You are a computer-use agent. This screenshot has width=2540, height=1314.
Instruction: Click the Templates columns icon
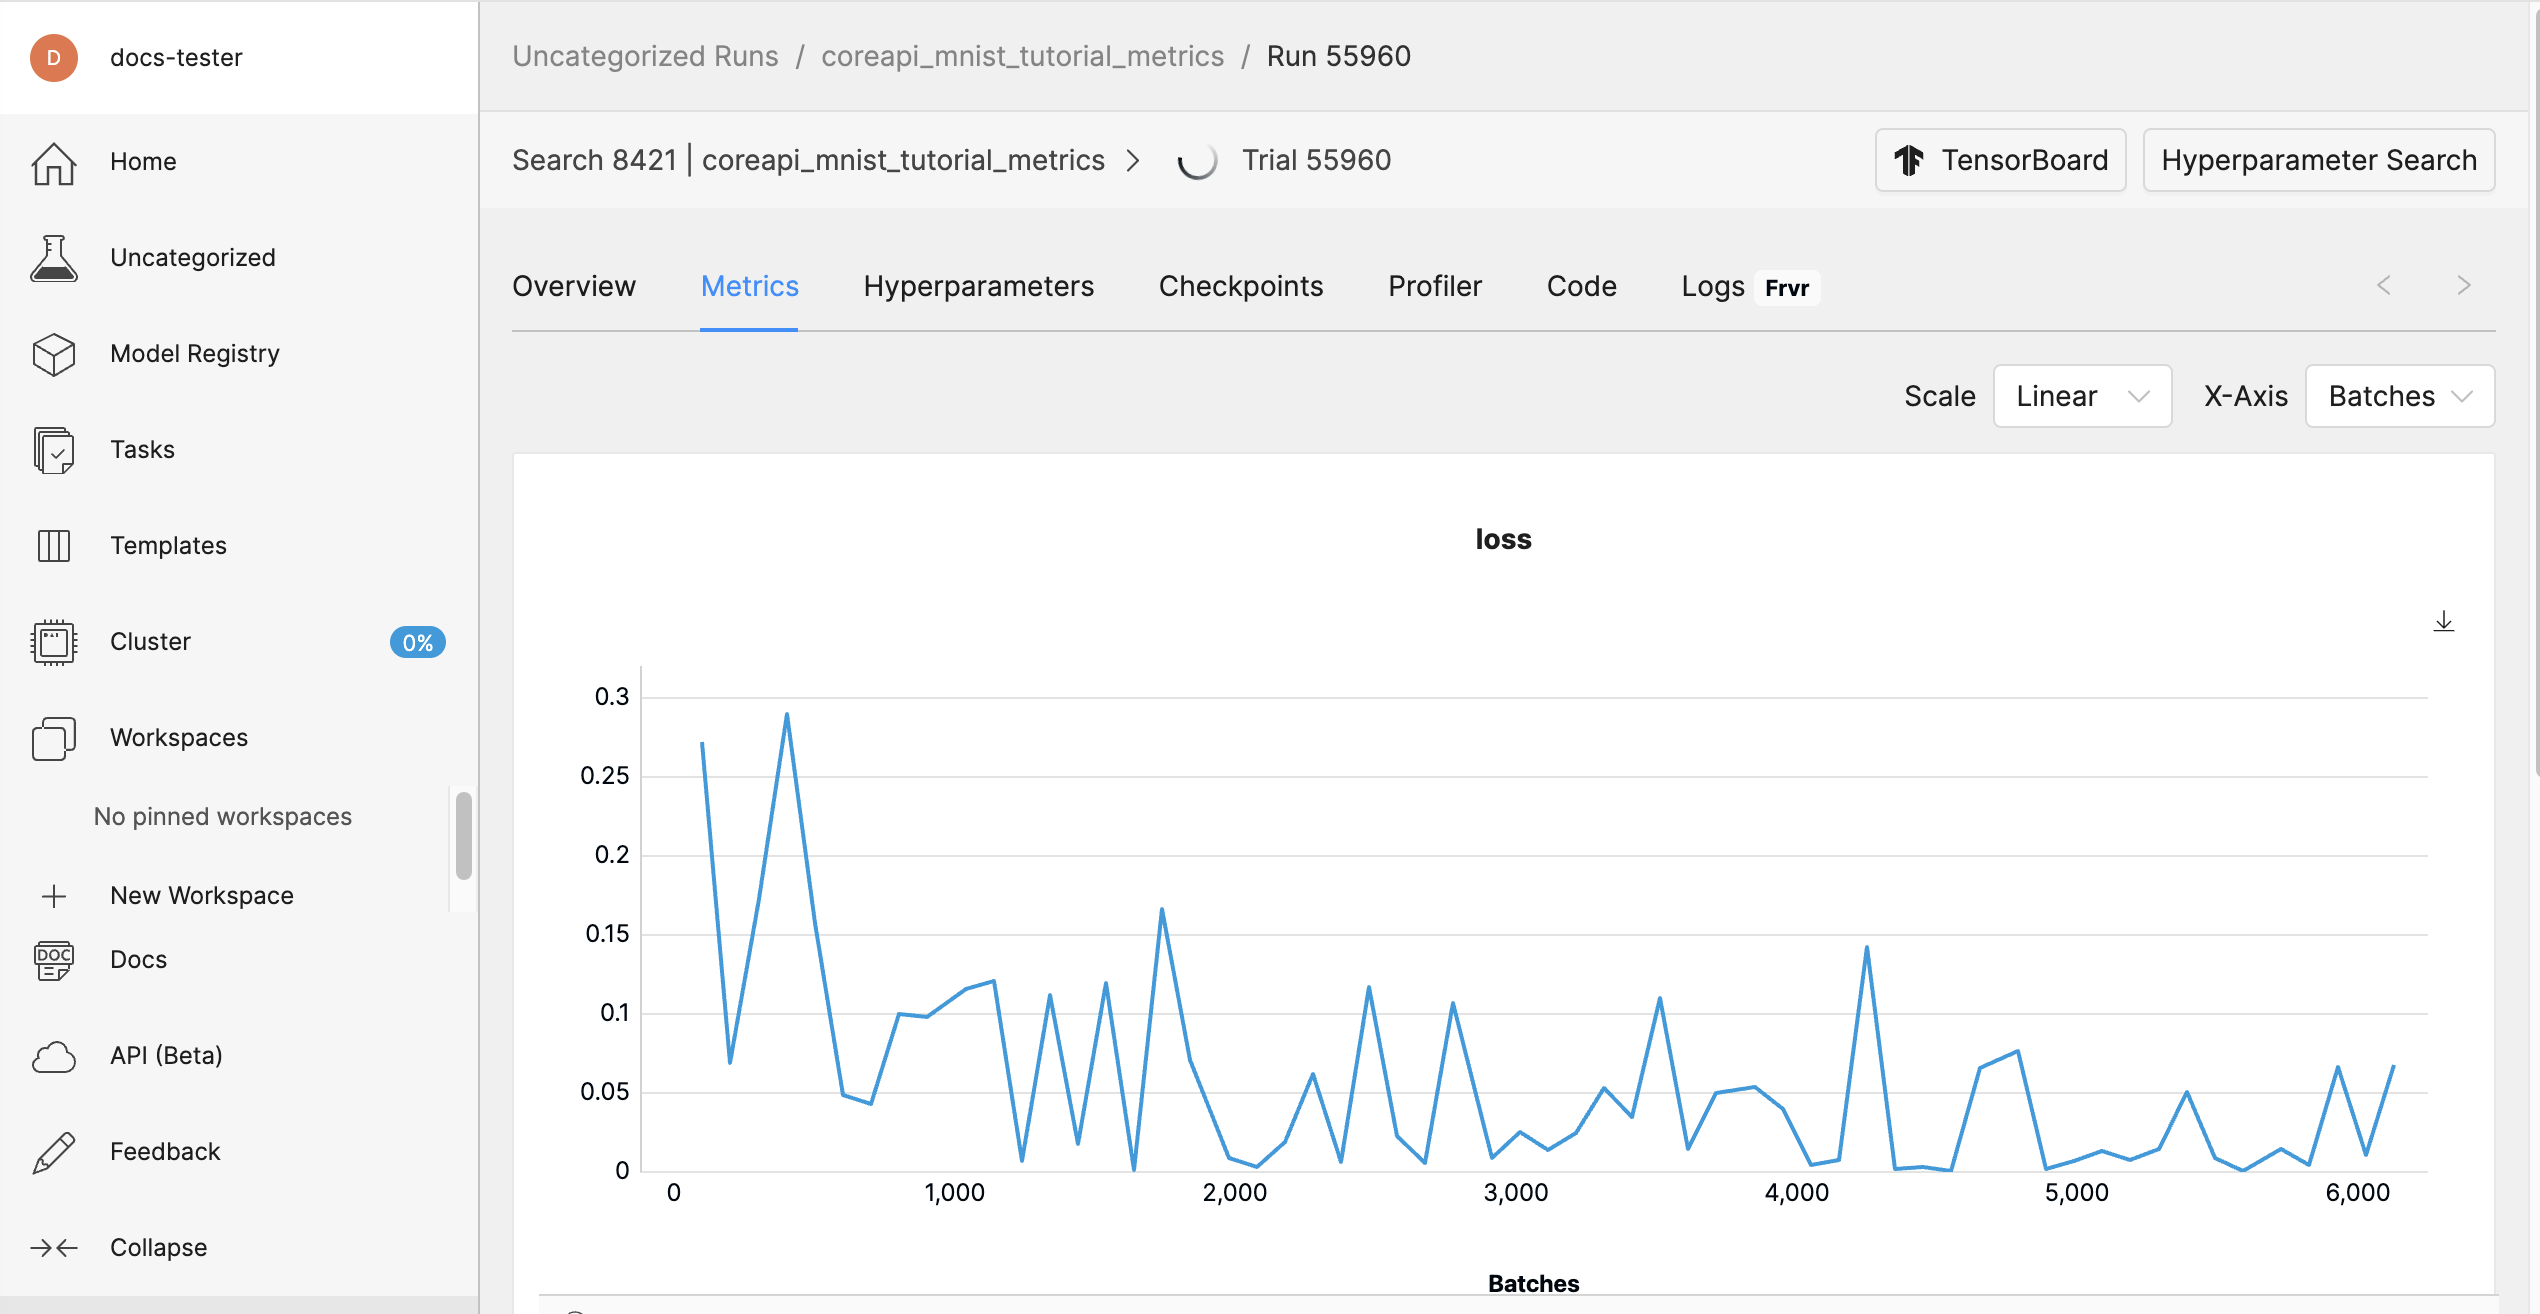54,546
